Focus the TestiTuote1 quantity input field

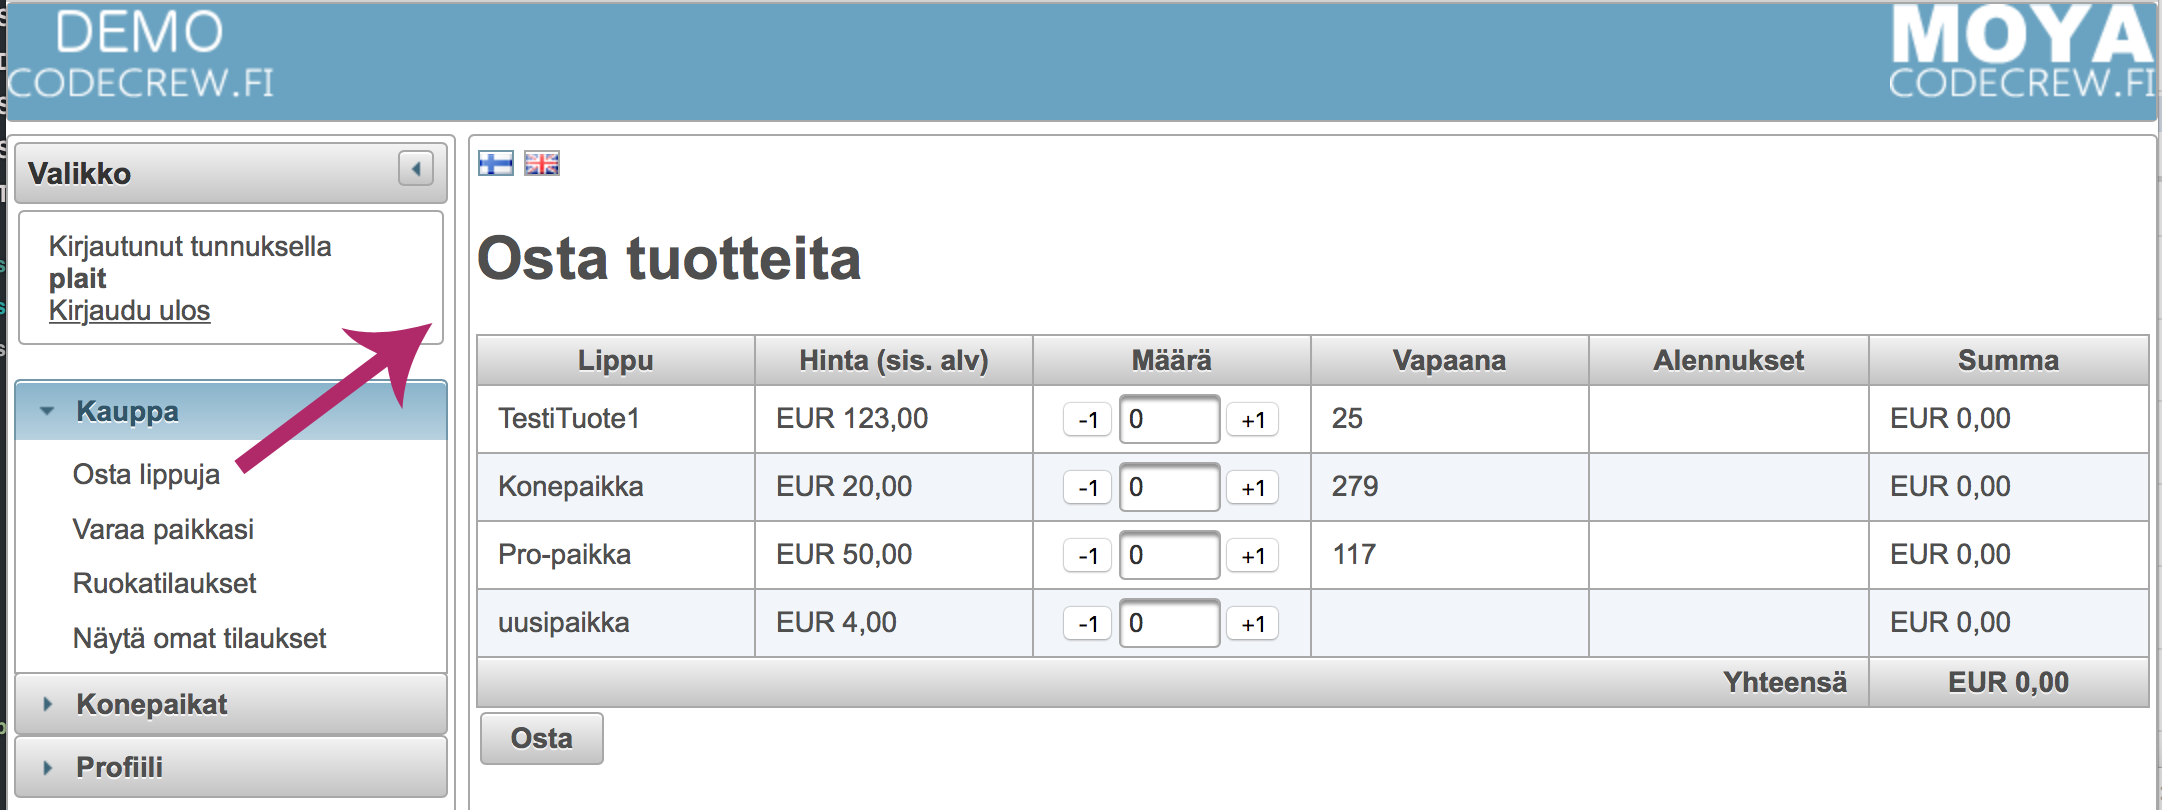[x=1169, y=419]
